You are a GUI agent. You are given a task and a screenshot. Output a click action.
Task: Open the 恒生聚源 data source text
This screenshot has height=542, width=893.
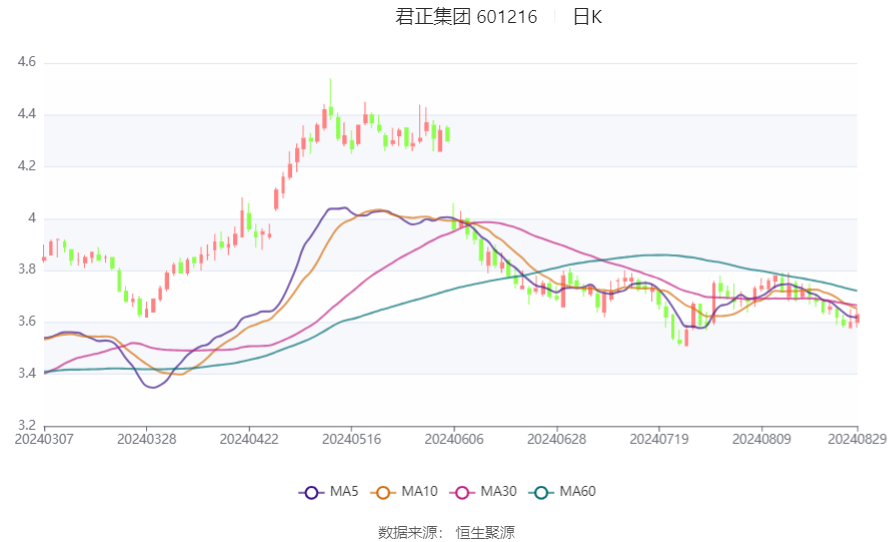coord(485,533)
